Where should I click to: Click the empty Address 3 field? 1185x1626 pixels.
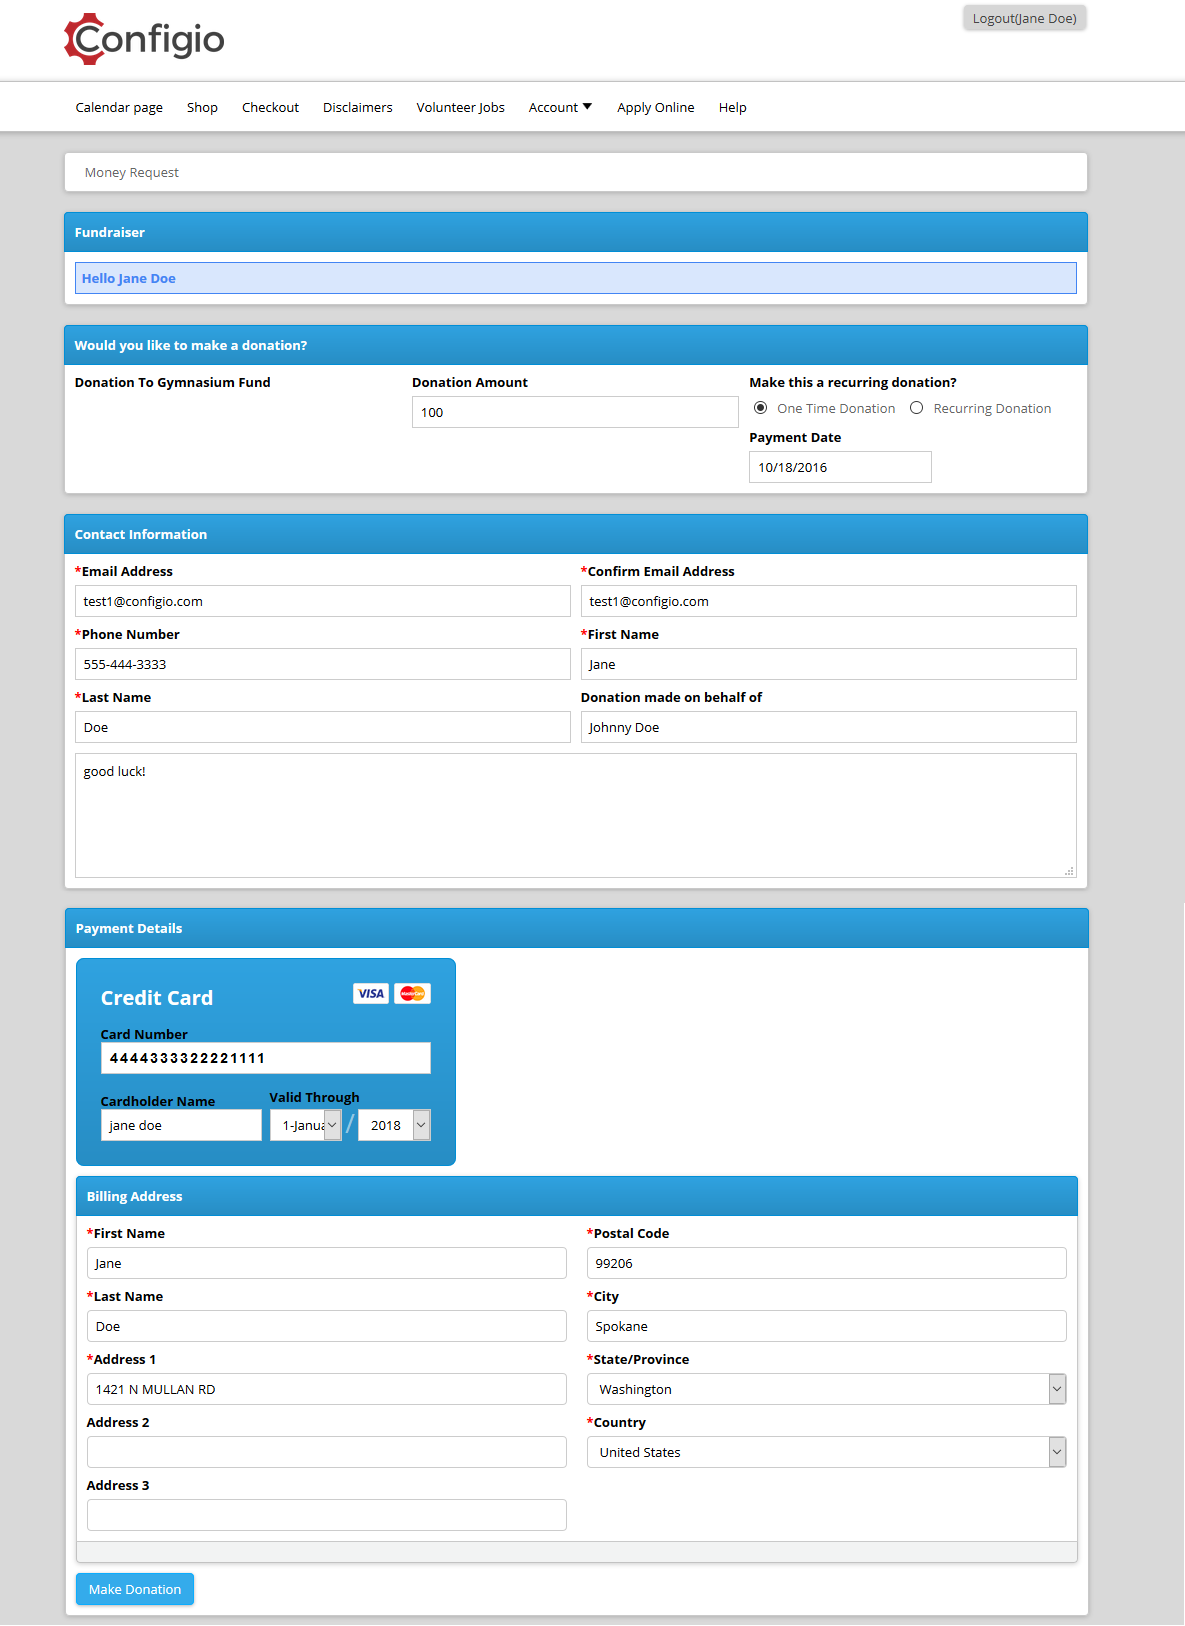(x=327, y=1515)
